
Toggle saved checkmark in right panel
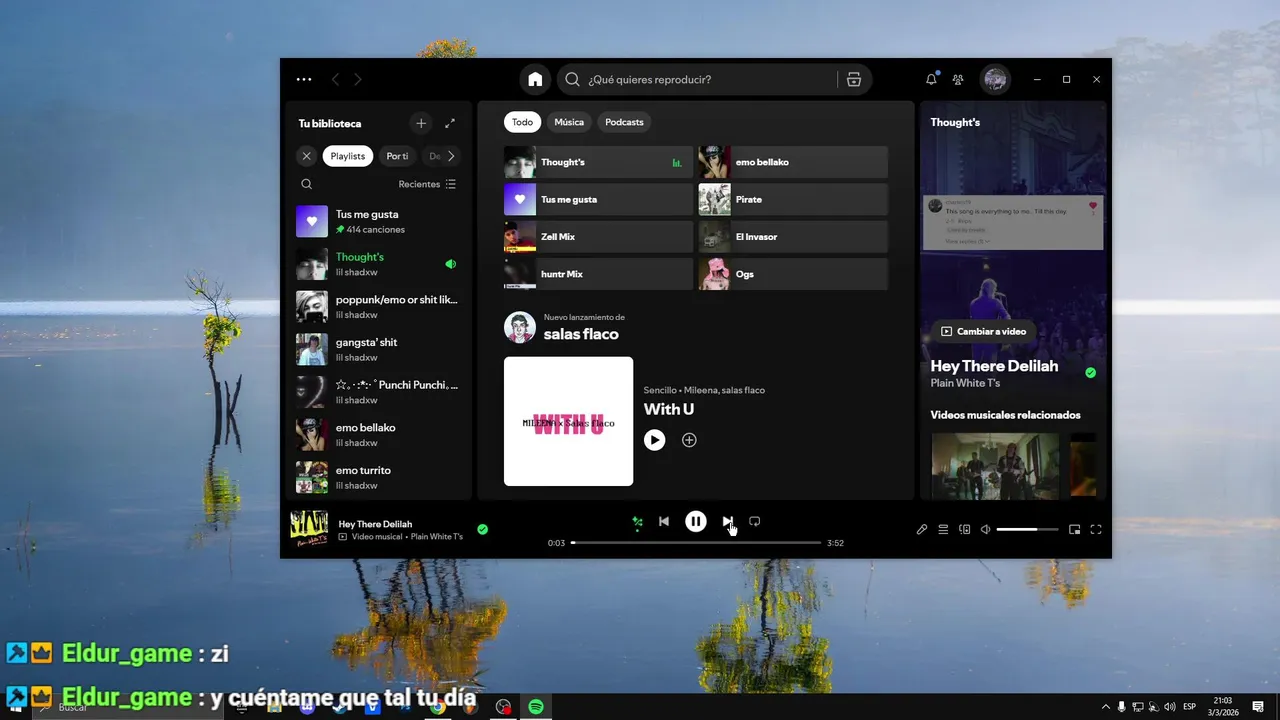pos(1091,373)
